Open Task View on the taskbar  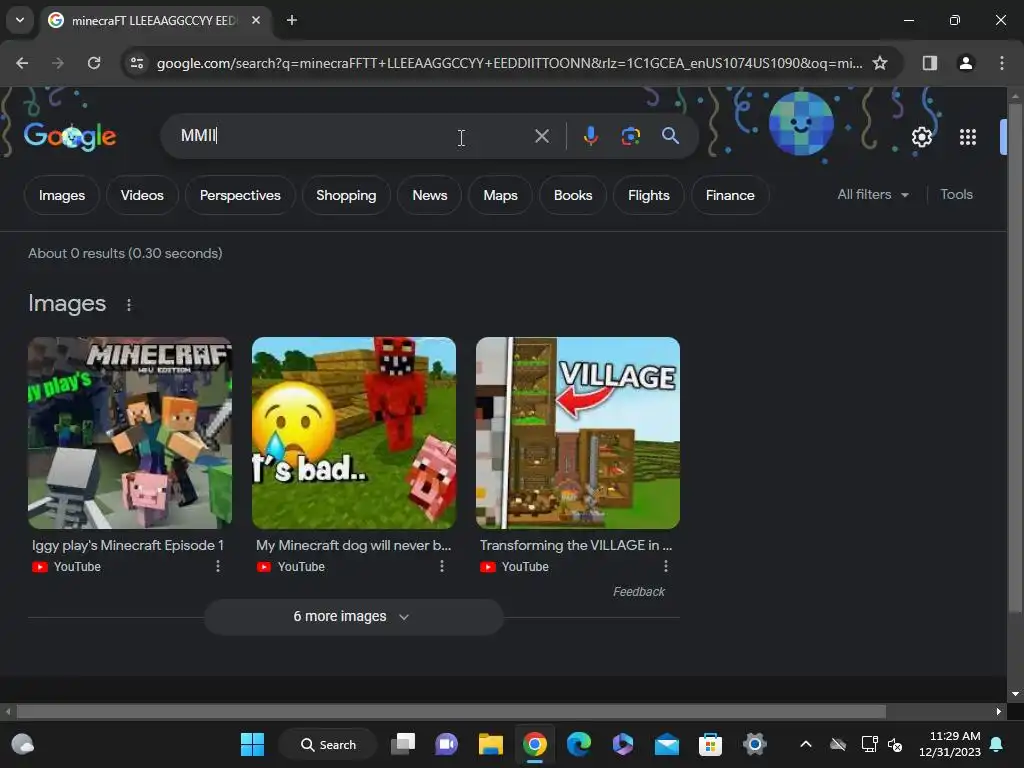coord(403,744)
